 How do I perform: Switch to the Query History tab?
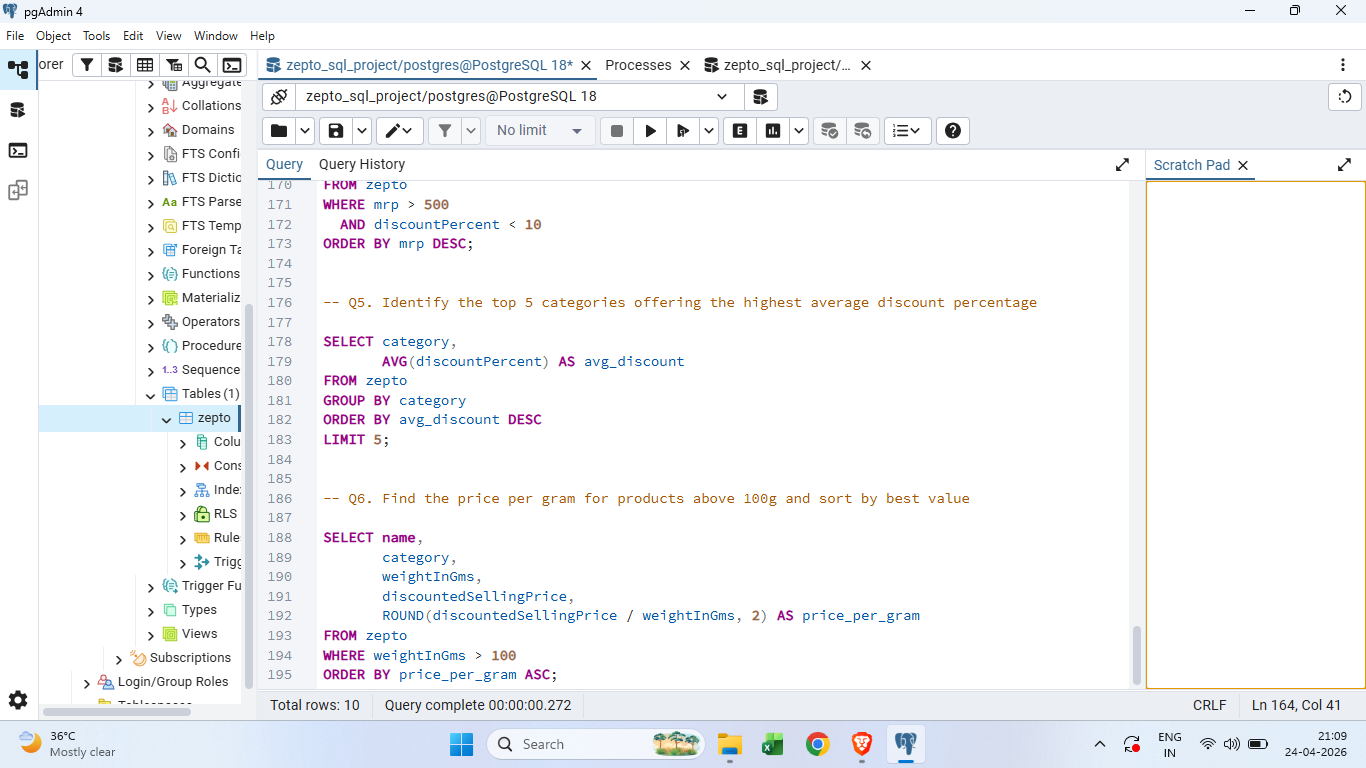[362, 164]
